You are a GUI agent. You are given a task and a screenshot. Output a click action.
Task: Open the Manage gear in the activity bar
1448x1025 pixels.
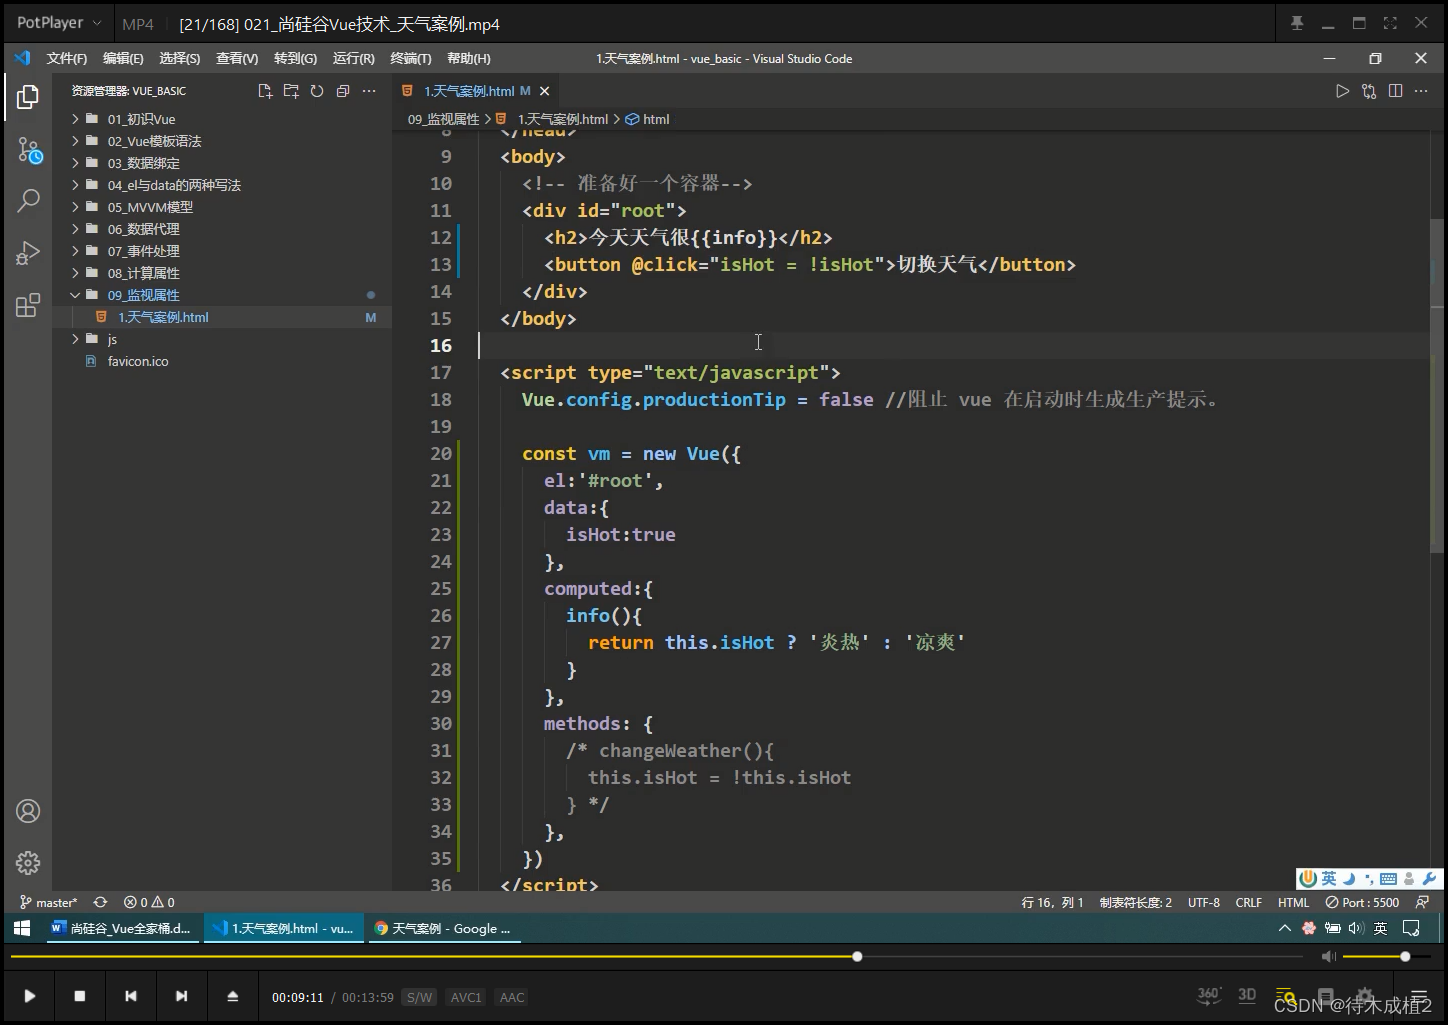(x=28, y=863)
